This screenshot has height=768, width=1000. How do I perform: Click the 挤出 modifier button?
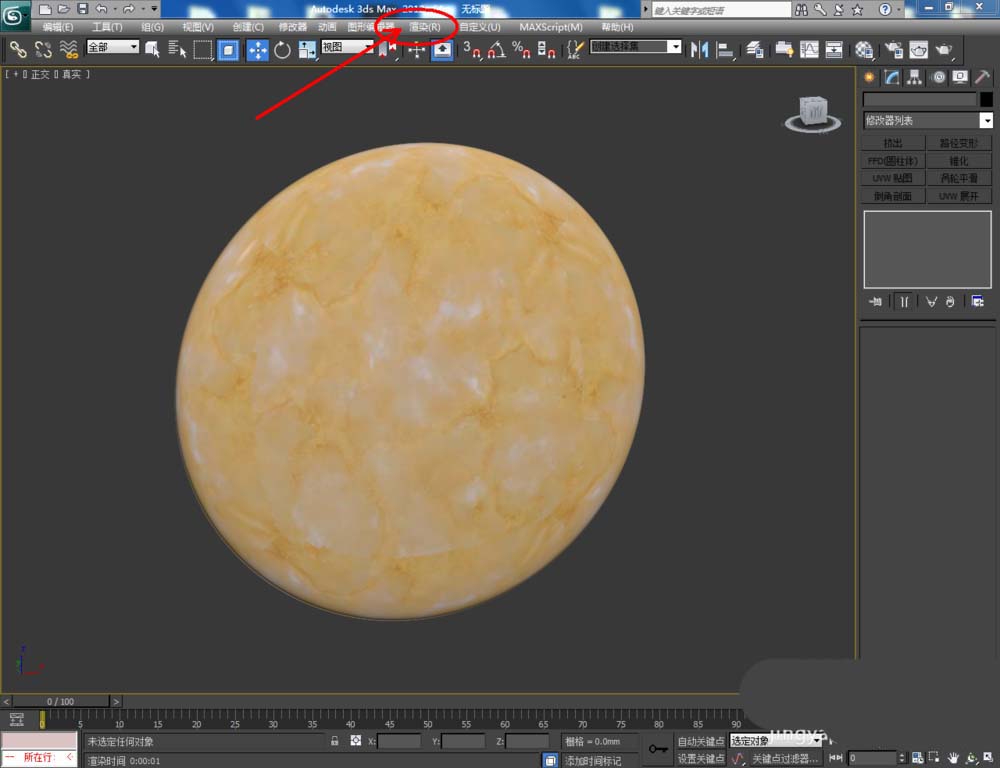point(892,143)
